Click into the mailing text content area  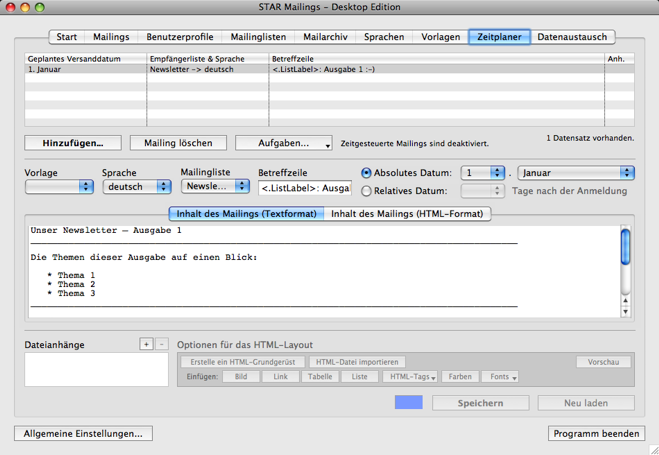point(324,271)
